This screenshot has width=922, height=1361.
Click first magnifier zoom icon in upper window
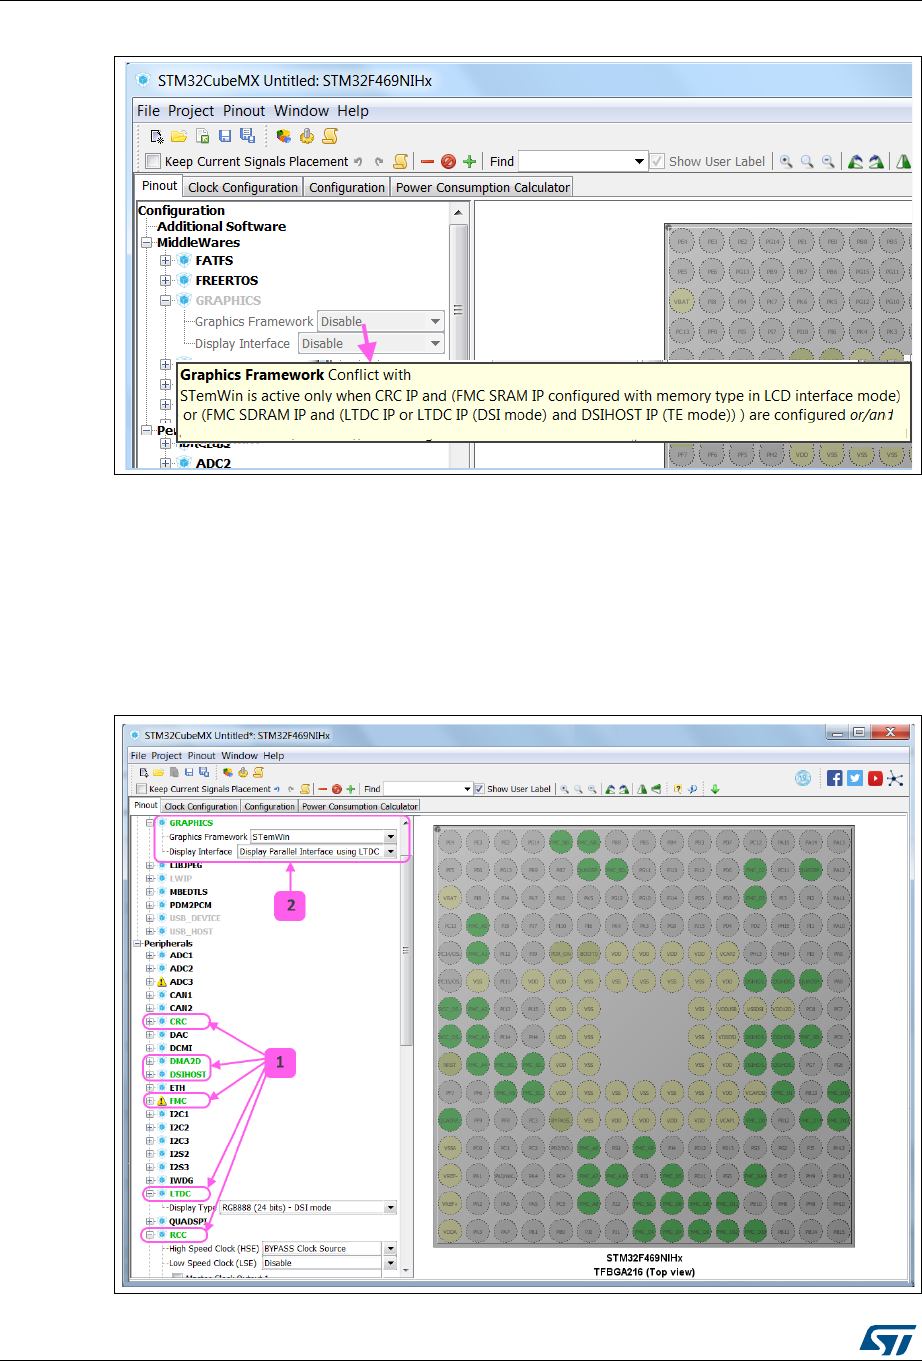click(x=787, y=161)
